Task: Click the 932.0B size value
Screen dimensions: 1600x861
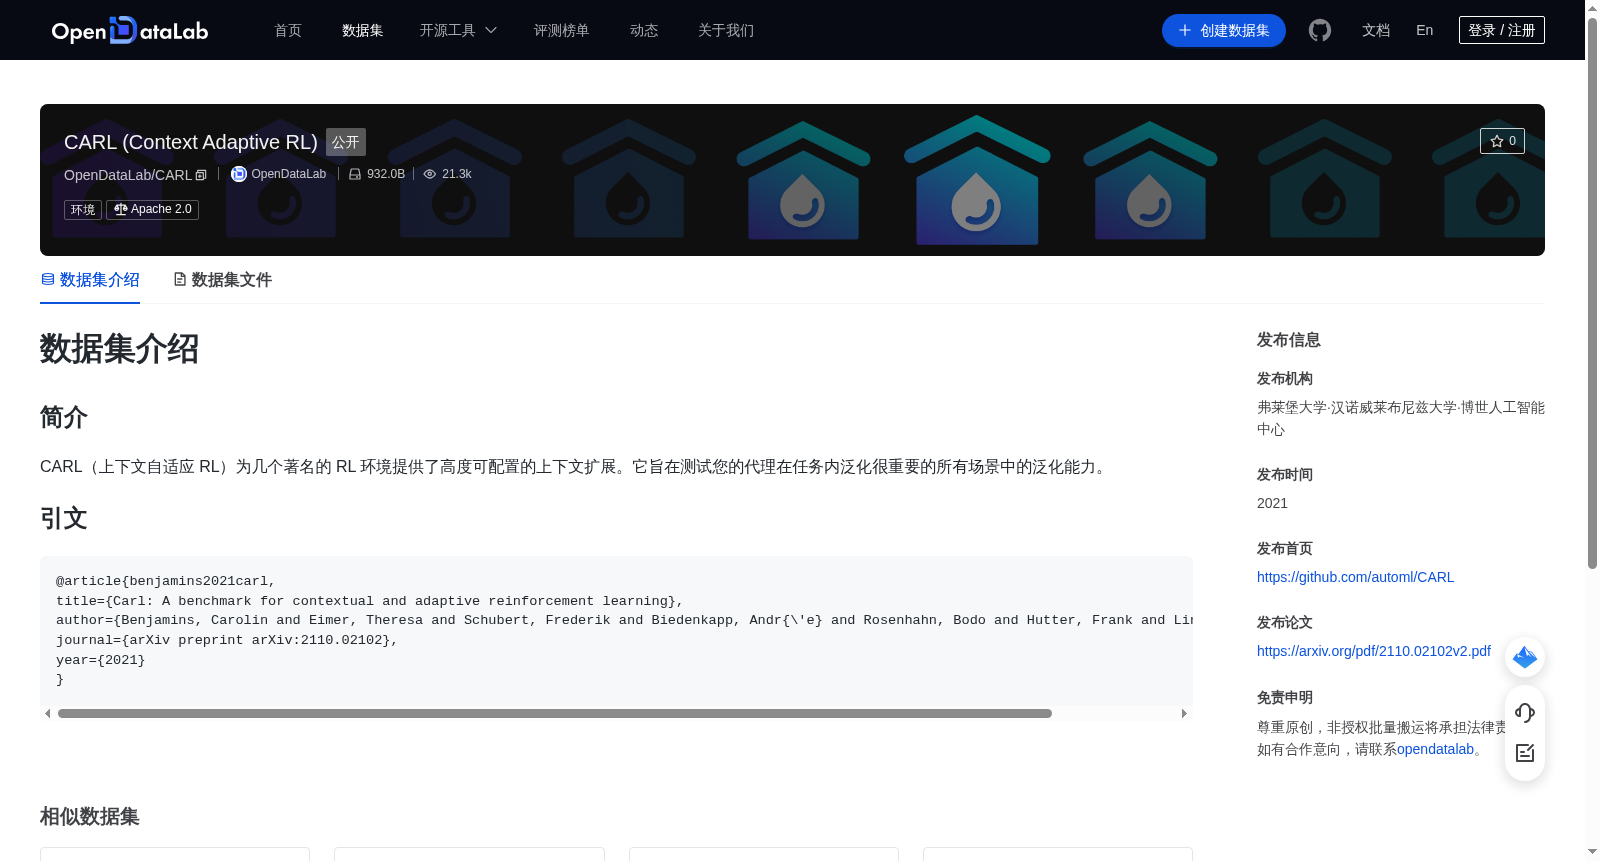Action: click(x=386, y=174)
